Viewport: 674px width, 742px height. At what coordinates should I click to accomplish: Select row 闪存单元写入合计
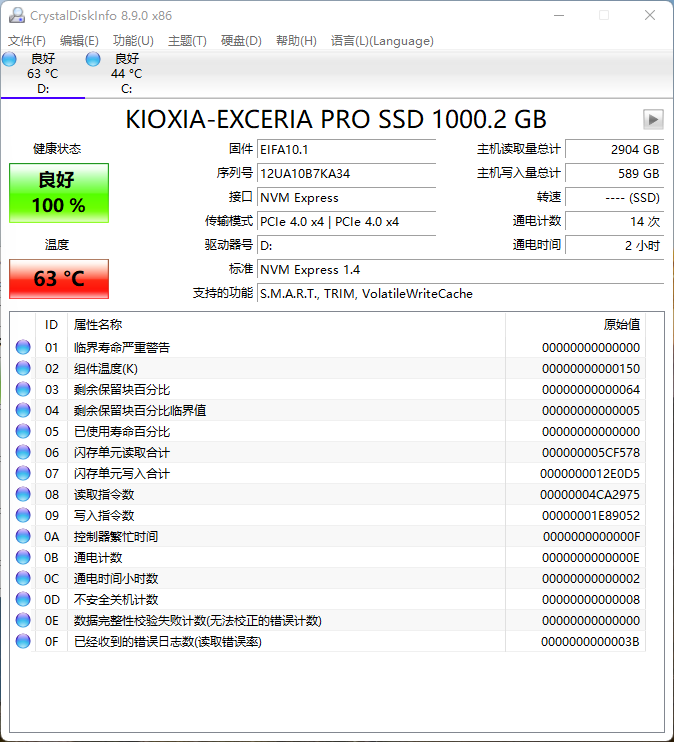328,473
